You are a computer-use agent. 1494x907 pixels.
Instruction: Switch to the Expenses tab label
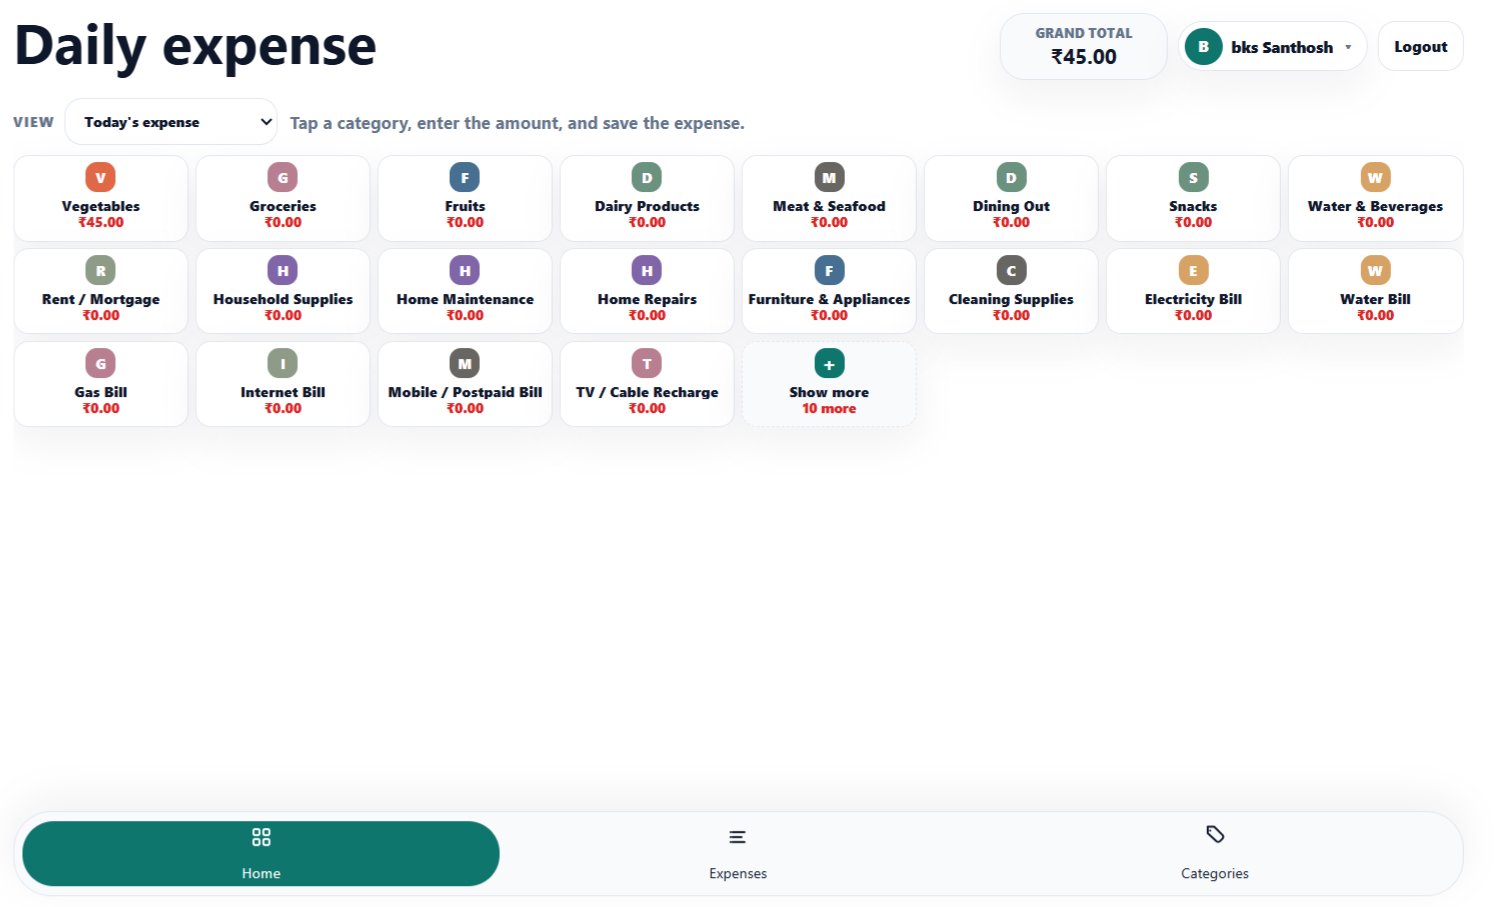pos(737,873)
